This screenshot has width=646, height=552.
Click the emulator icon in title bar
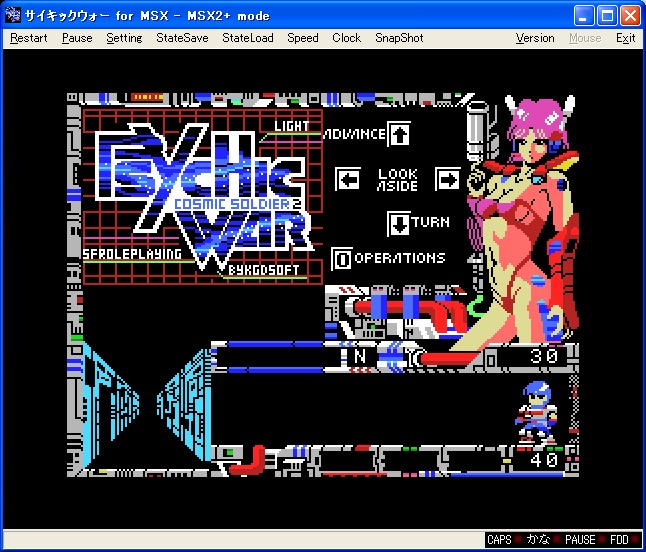13,16
